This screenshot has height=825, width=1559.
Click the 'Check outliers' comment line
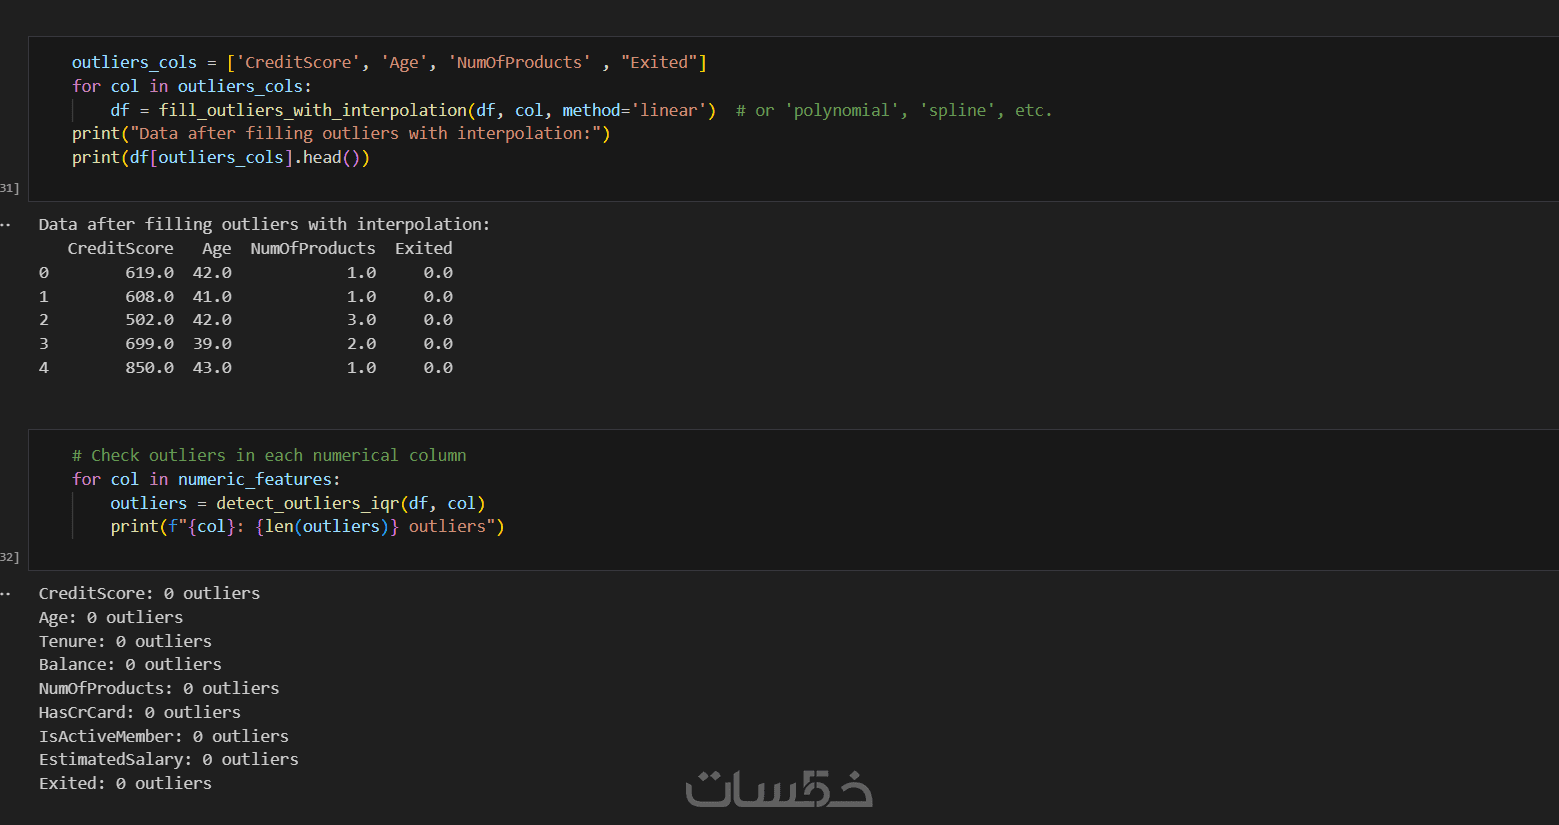(x=268, y=455)
